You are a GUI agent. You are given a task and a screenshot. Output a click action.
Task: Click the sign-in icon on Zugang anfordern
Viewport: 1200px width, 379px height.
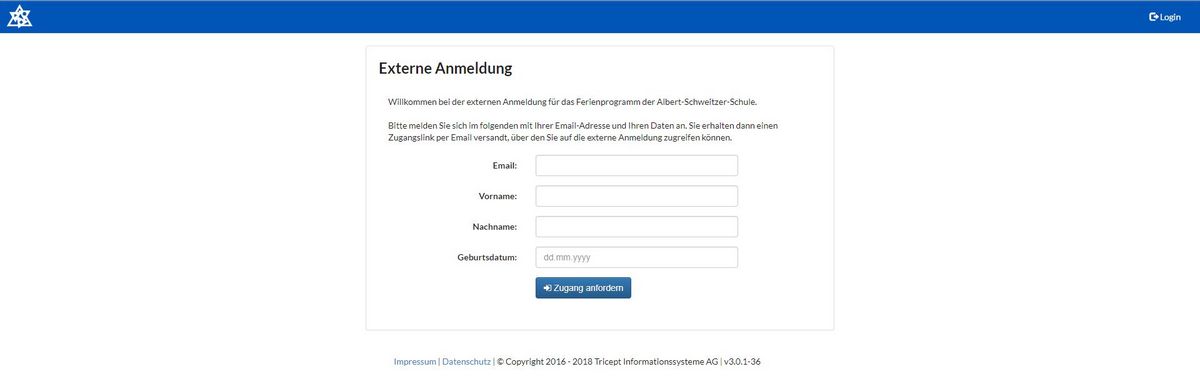point(547,288)
